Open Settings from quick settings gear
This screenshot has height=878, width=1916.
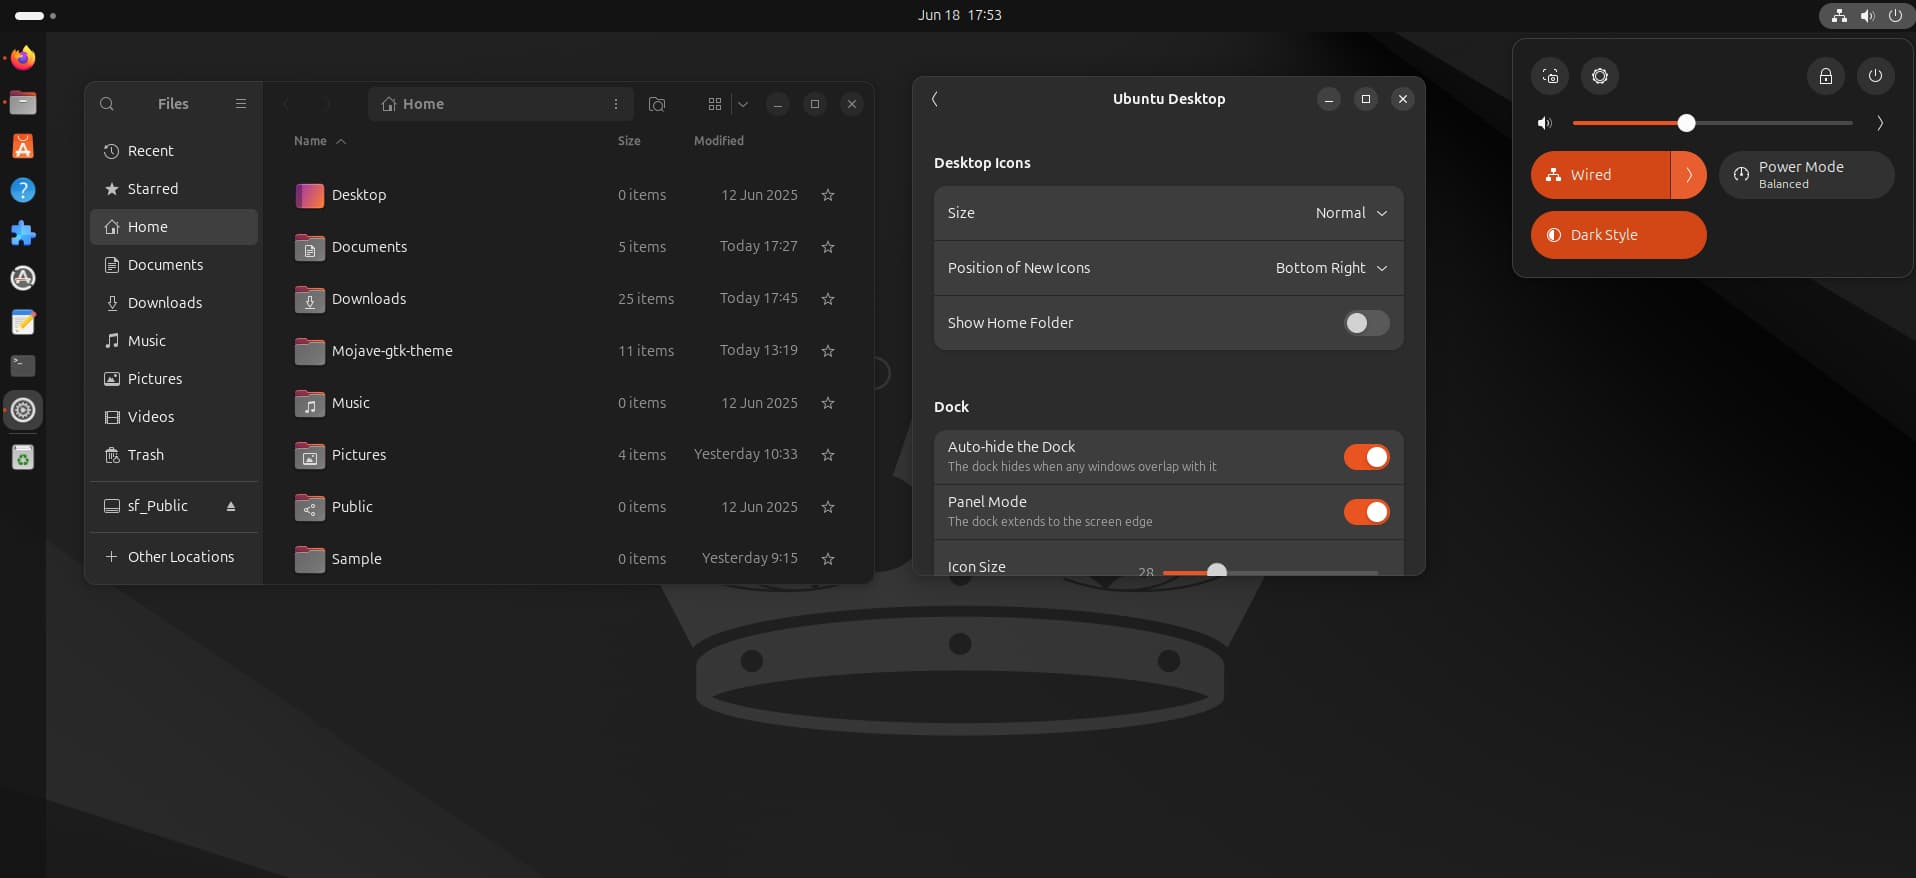pyautogui.click(x=1600, y=76)
